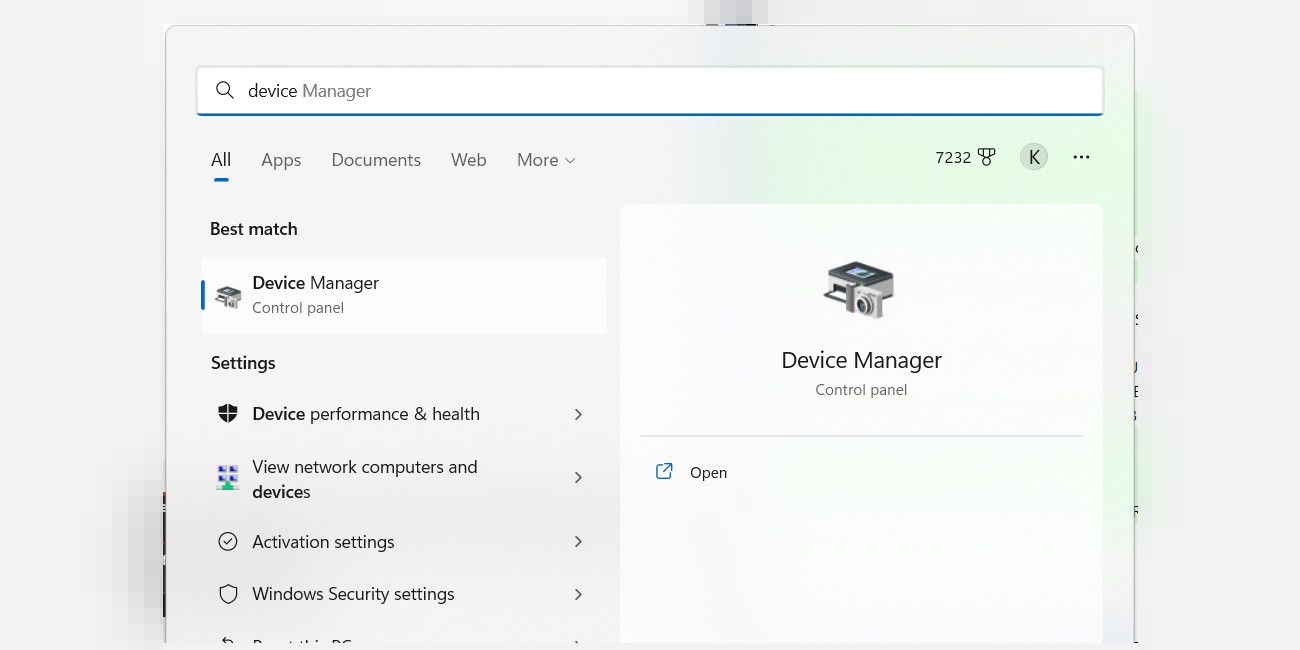Image resolution: width=1300 pixels, height=650 pixels.
Task: Open Device performance & health settings
Action: (366, 413)
